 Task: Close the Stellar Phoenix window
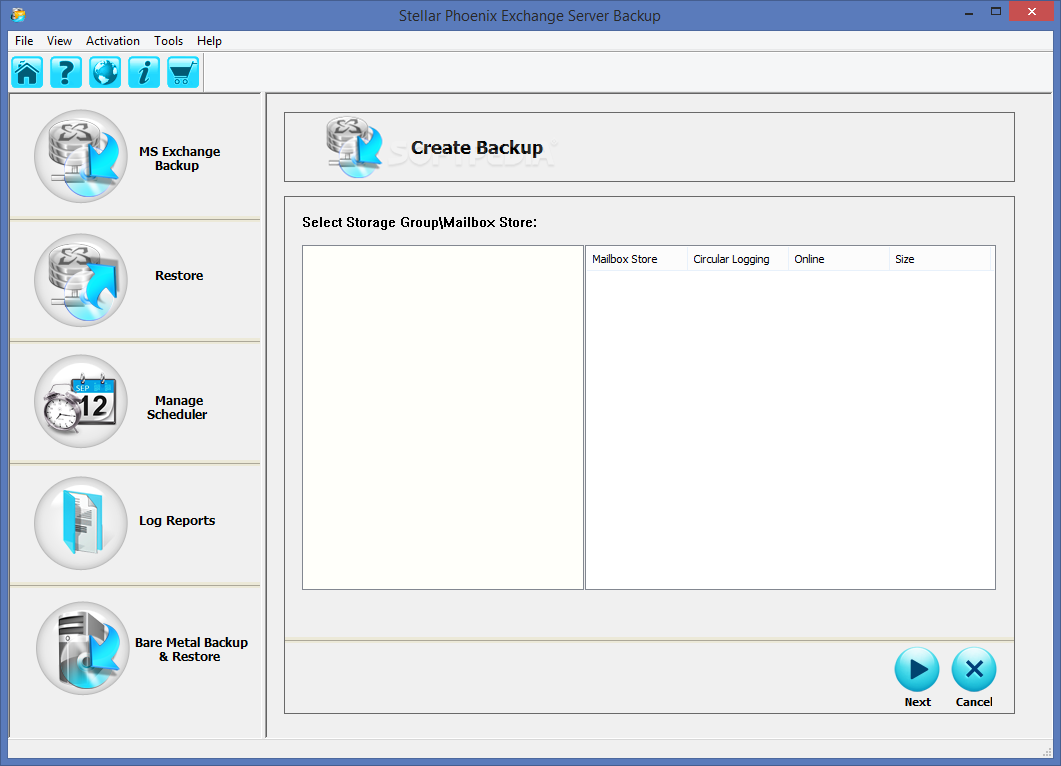tap(1031, 12)
